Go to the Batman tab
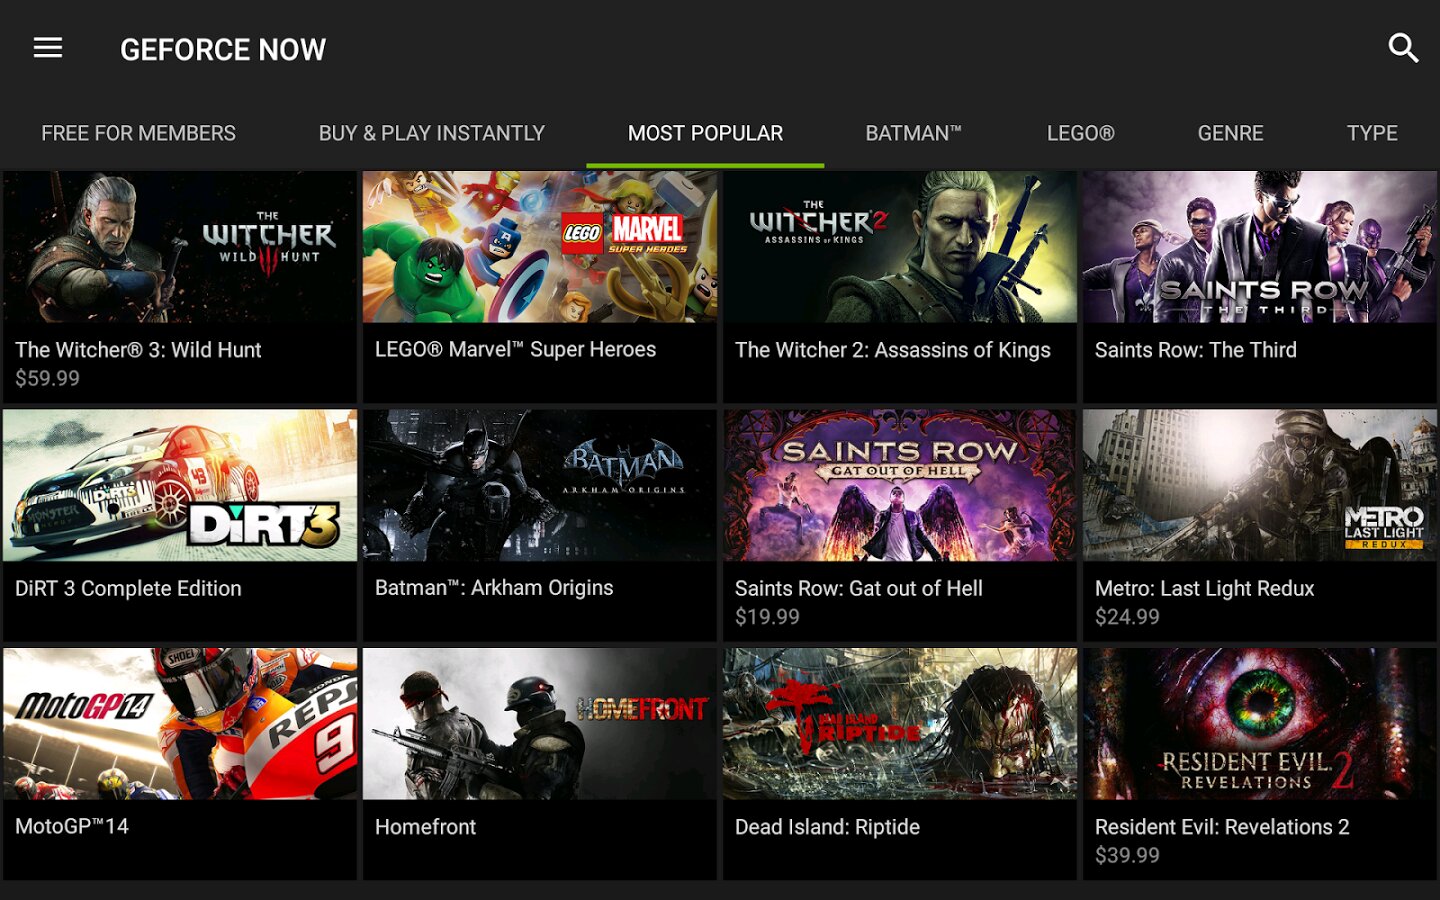Image resolution: width=1440 pixels, height=900 pixels. pyautogui.click(x=913, y=133)
